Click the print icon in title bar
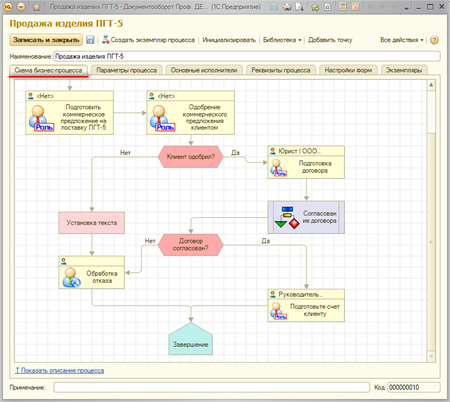The image size is (450, 402). point(287,7)
